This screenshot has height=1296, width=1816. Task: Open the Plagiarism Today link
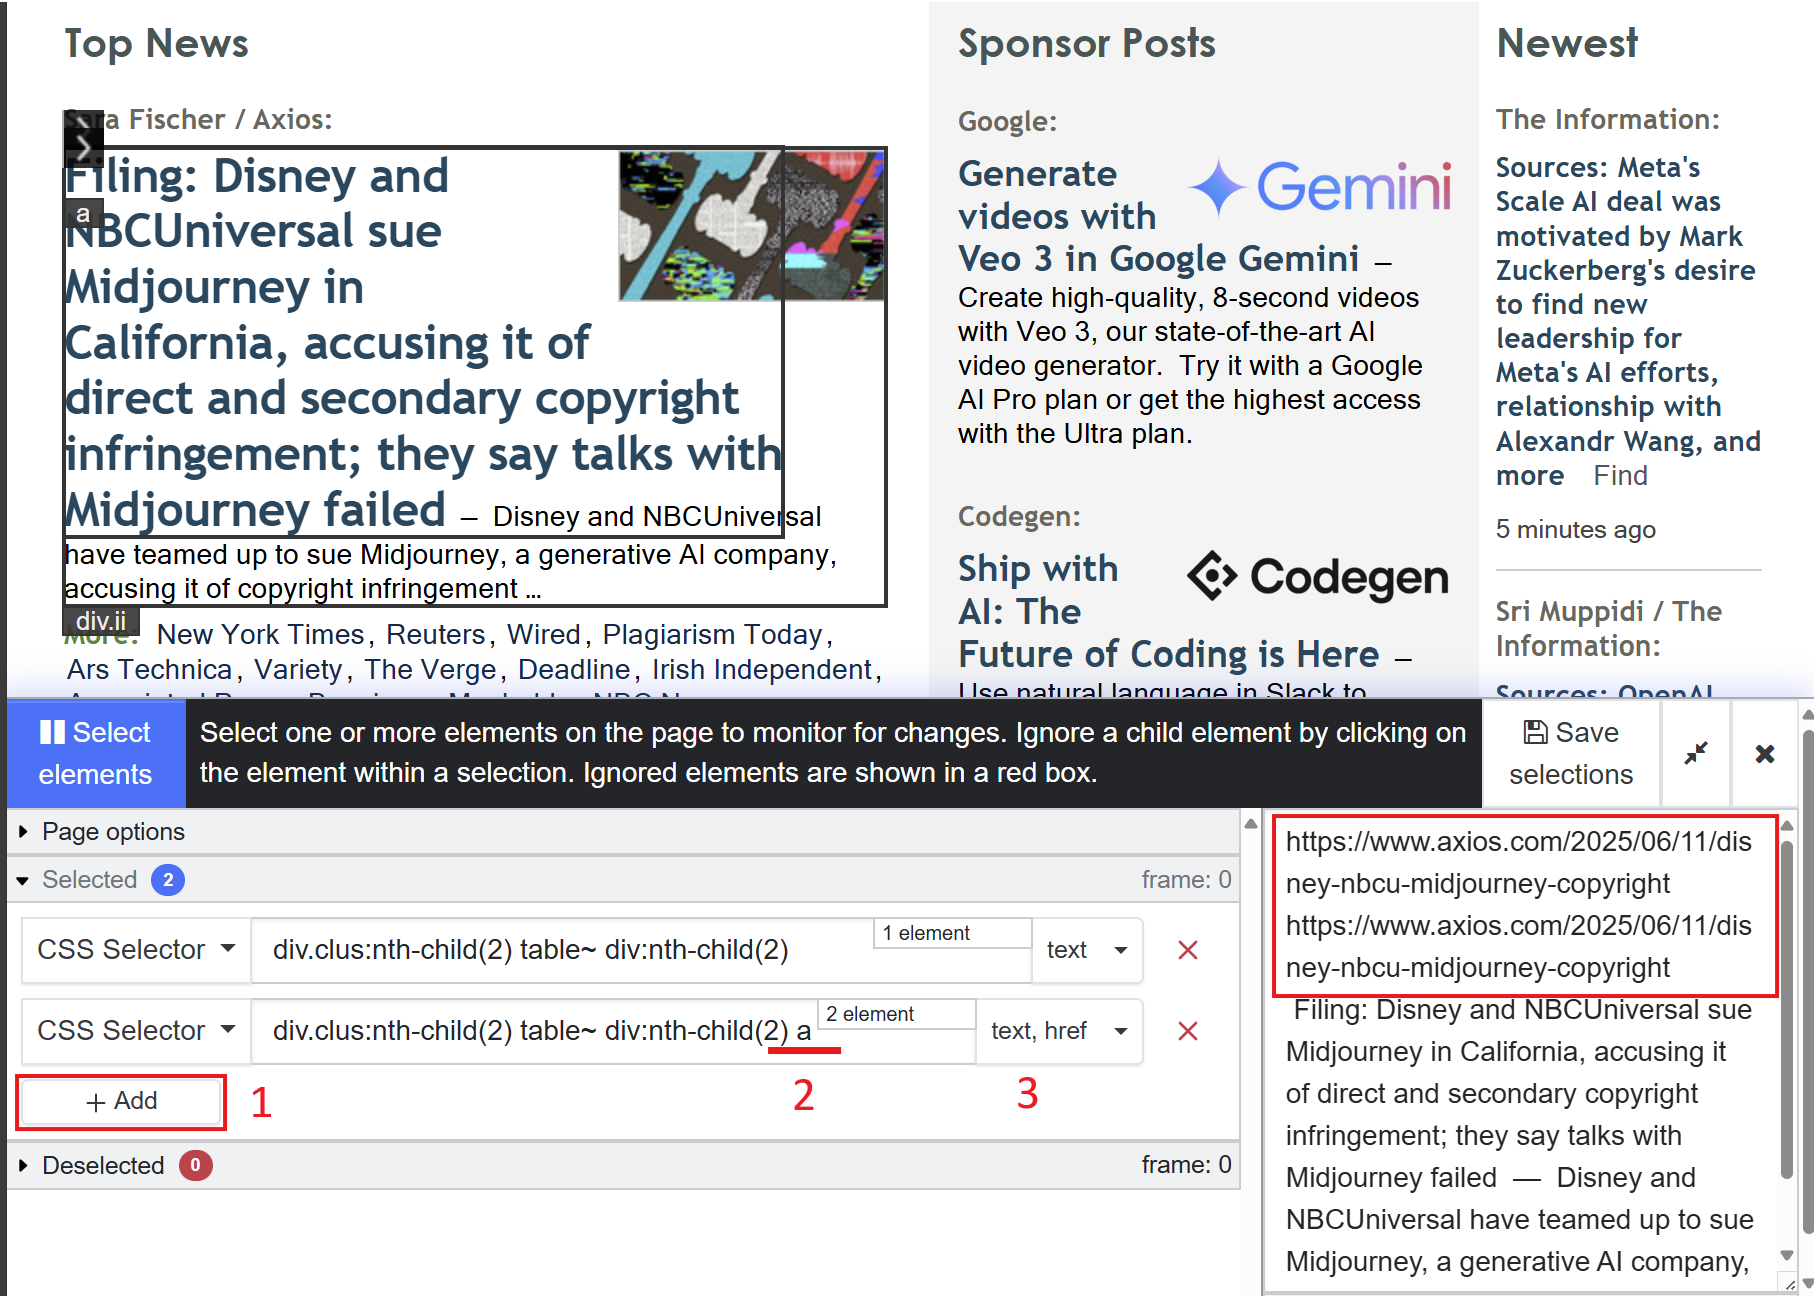pyautogui.click(x=712, y=634)
